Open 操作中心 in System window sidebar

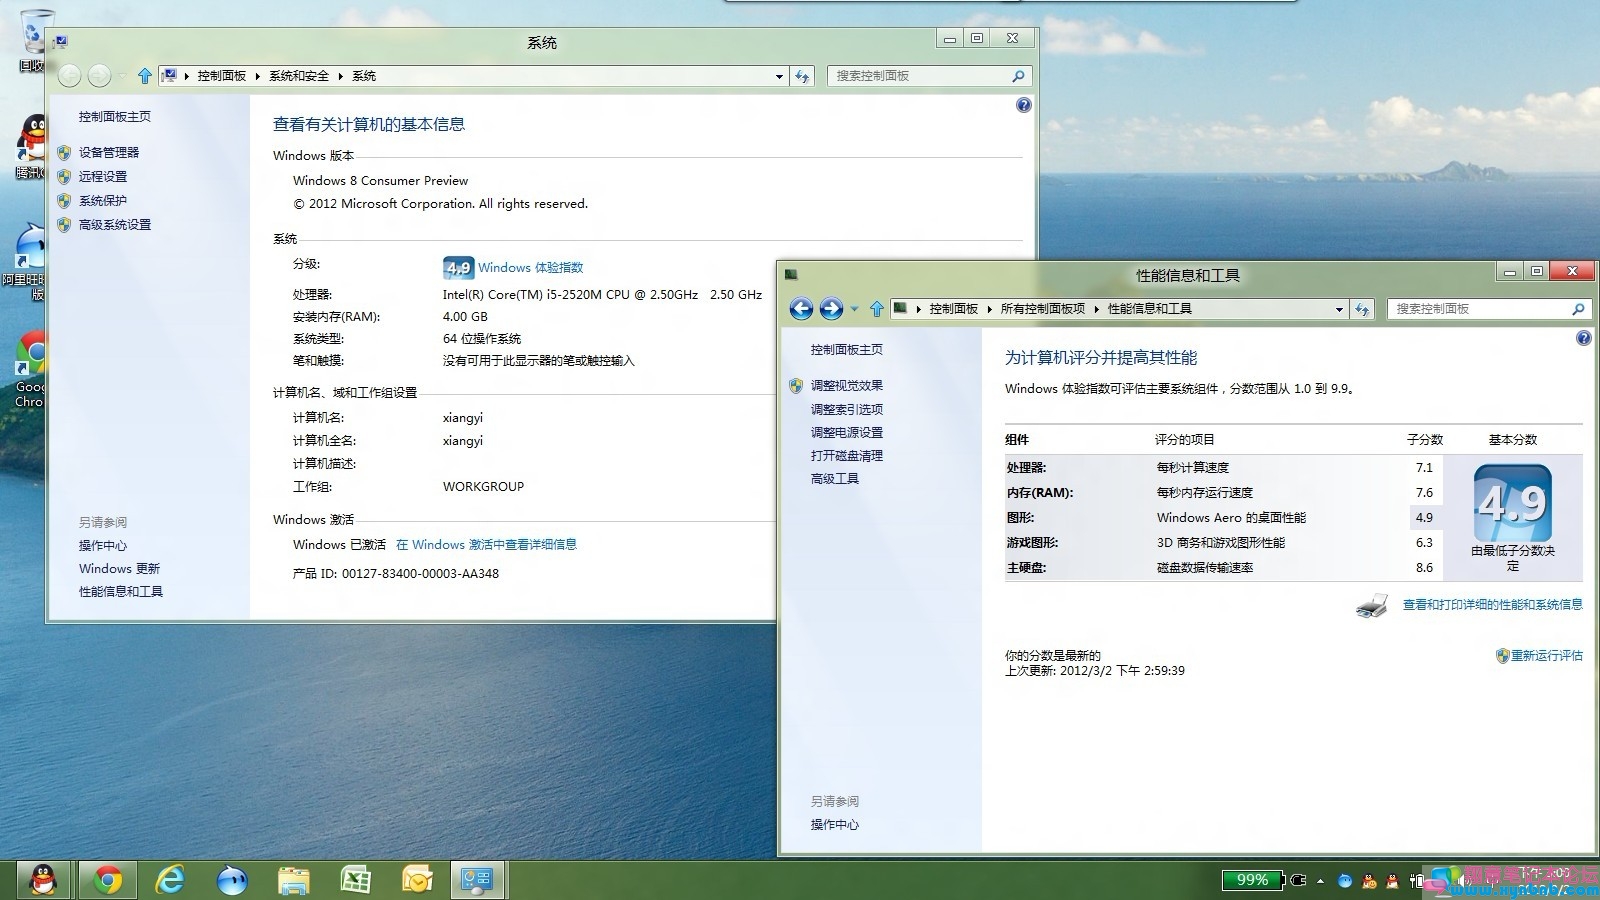[103, 546]
